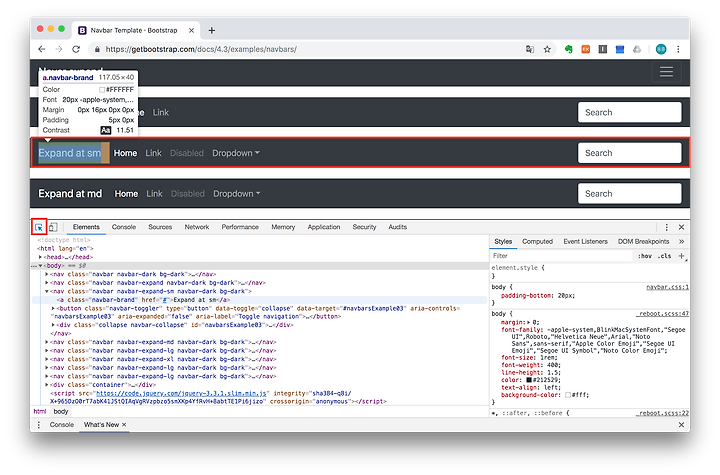
Task: Expand the div container node
Action: (46, 385)
